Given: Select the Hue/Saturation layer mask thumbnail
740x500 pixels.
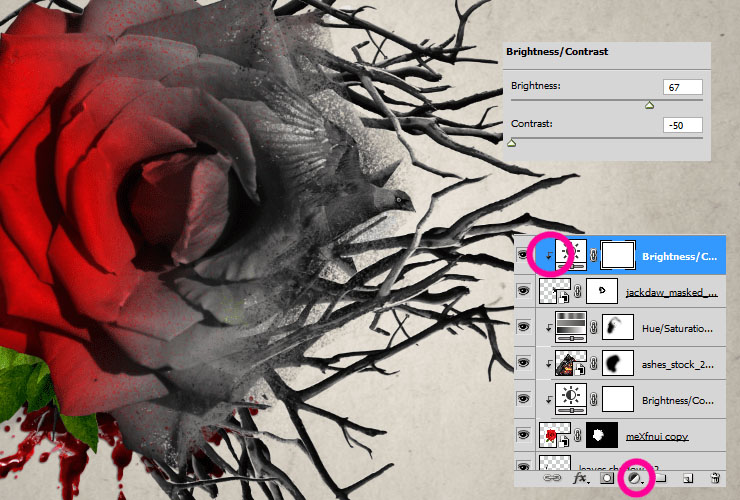Looking at the screenshot, I should 616,326.
